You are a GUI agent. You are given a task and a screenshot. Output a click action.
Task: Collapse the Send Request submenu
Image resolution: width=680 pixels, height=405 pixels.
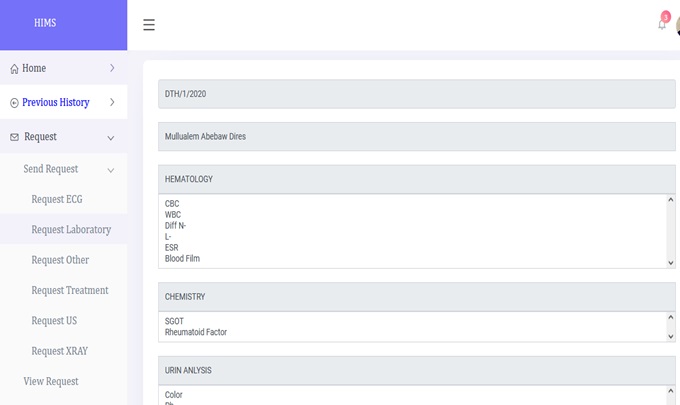tap(111, 170)
